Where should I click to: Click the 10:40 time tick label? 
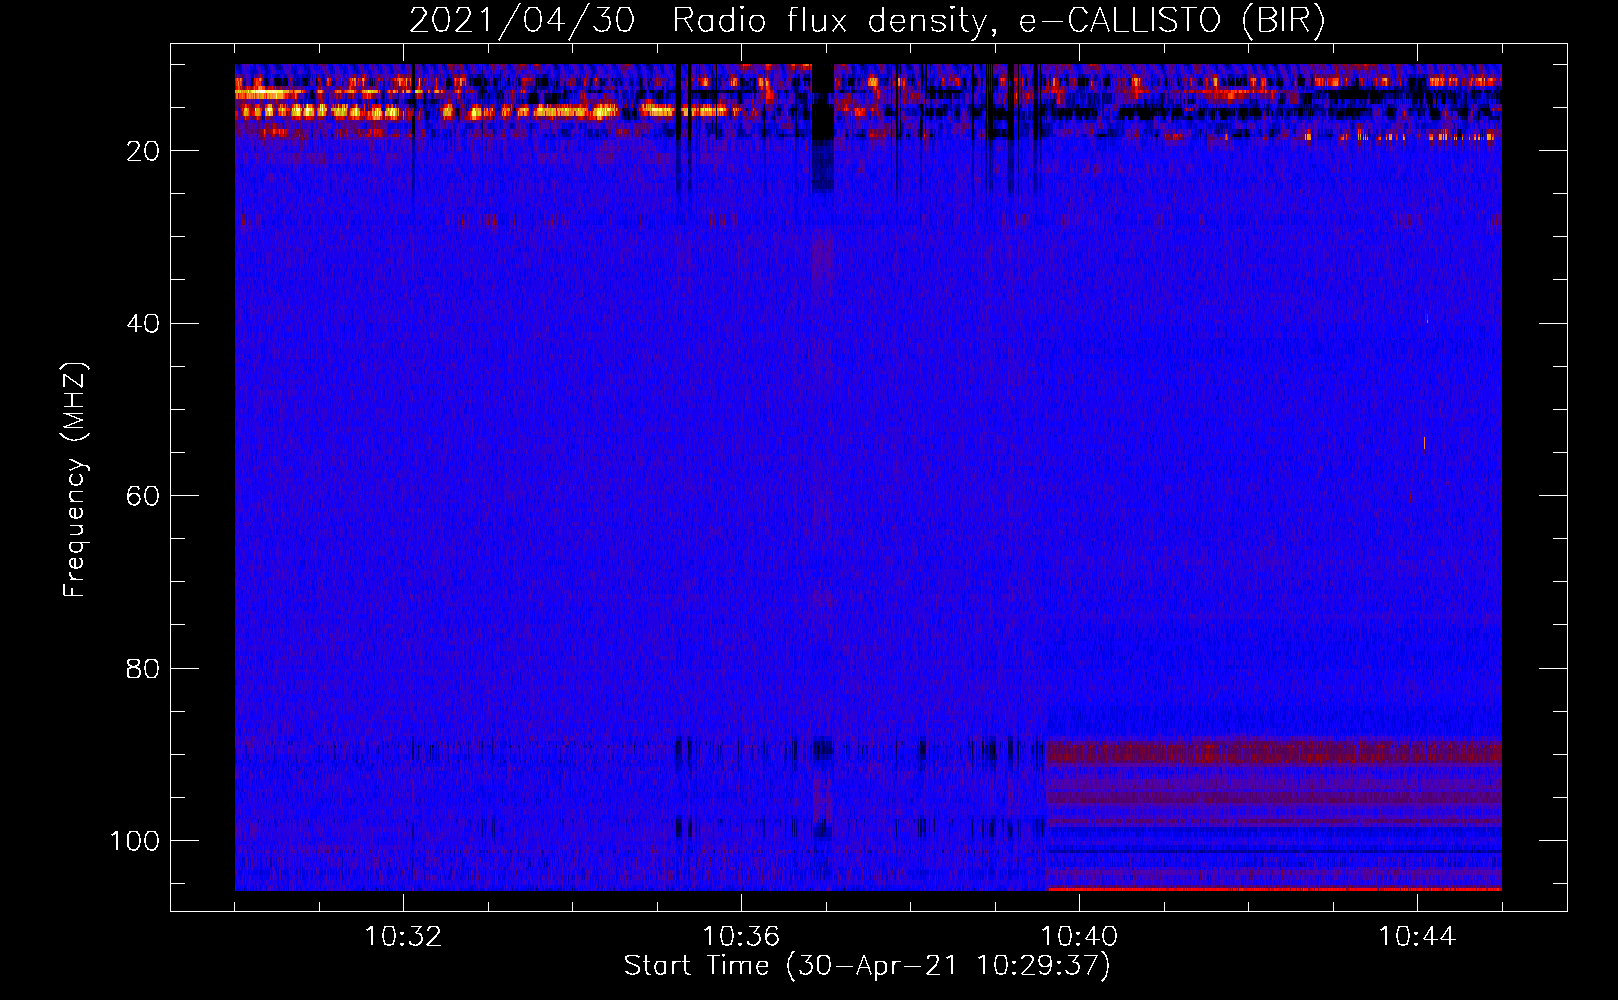pyautogui.click(x=1079, y=937)
